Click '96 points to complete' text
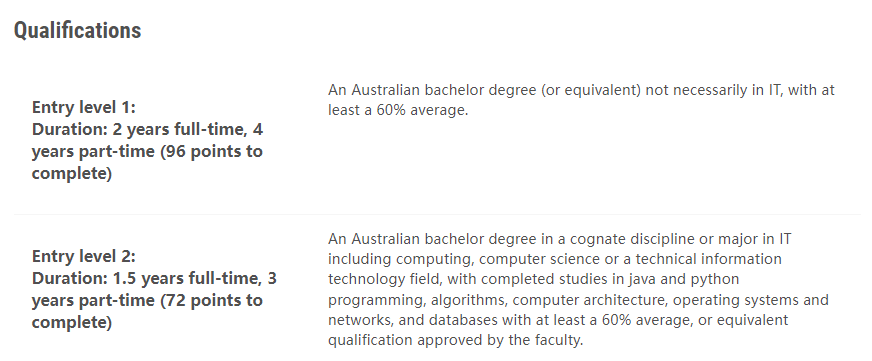This screenshot has height=361, width=872. coord(147,162)
